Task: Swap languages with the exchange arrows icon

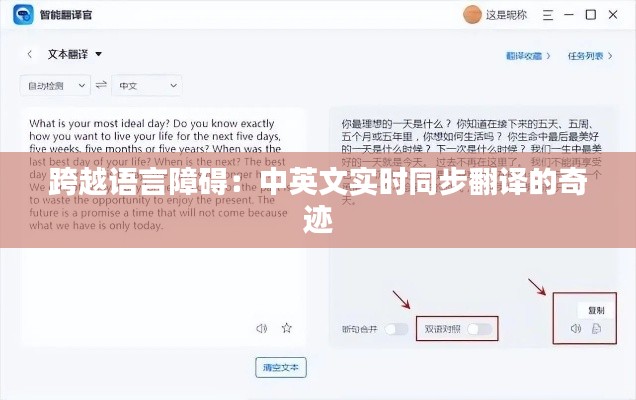Action: [101, 85]
